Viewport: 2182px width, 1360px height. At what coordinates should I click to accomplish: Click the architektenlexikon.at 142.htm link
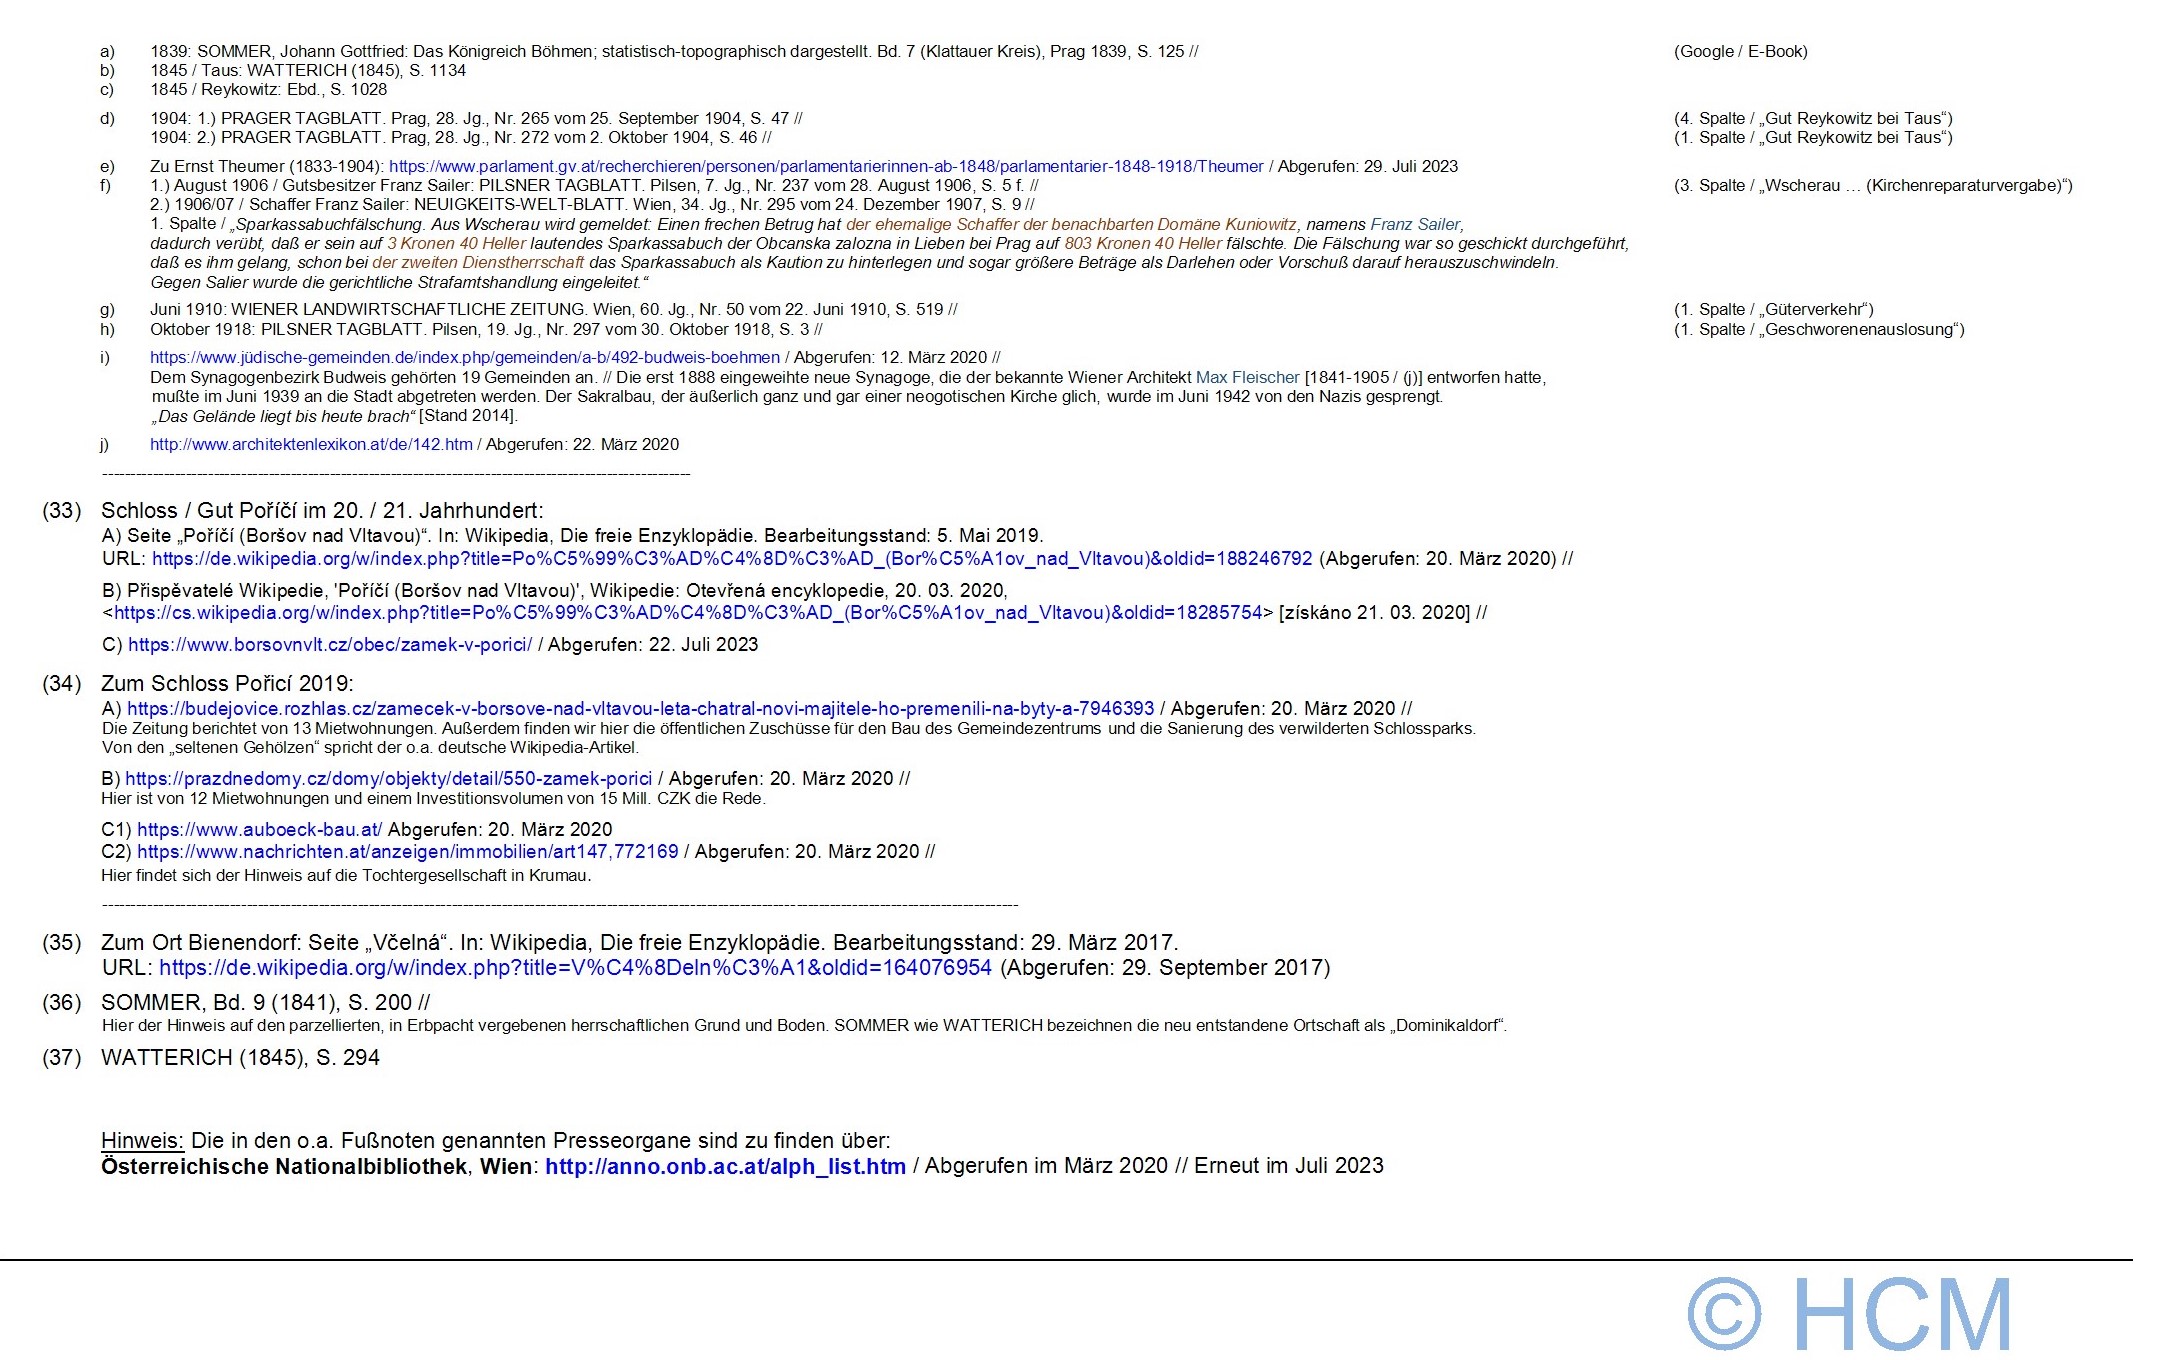[311, 445]
